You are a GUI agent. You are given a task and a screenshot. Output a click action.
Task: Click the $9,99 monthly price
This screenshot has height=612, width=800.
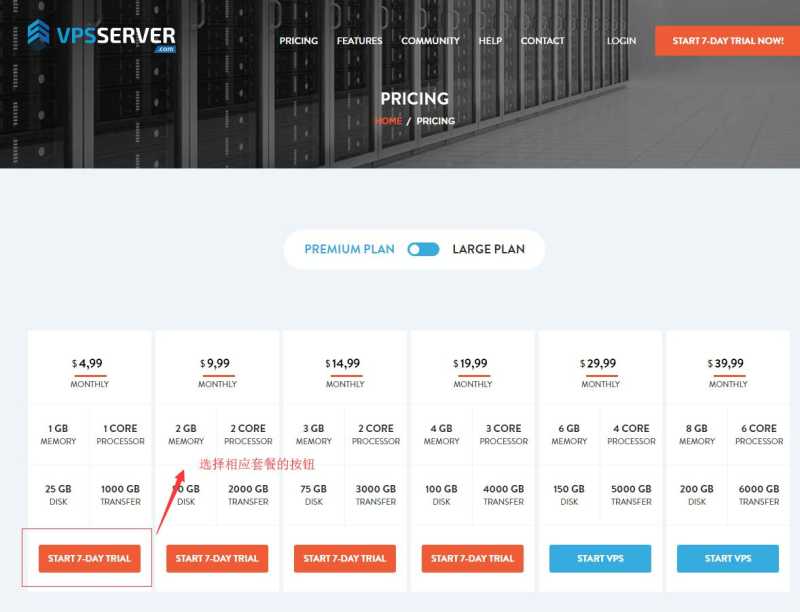[215, 364]
